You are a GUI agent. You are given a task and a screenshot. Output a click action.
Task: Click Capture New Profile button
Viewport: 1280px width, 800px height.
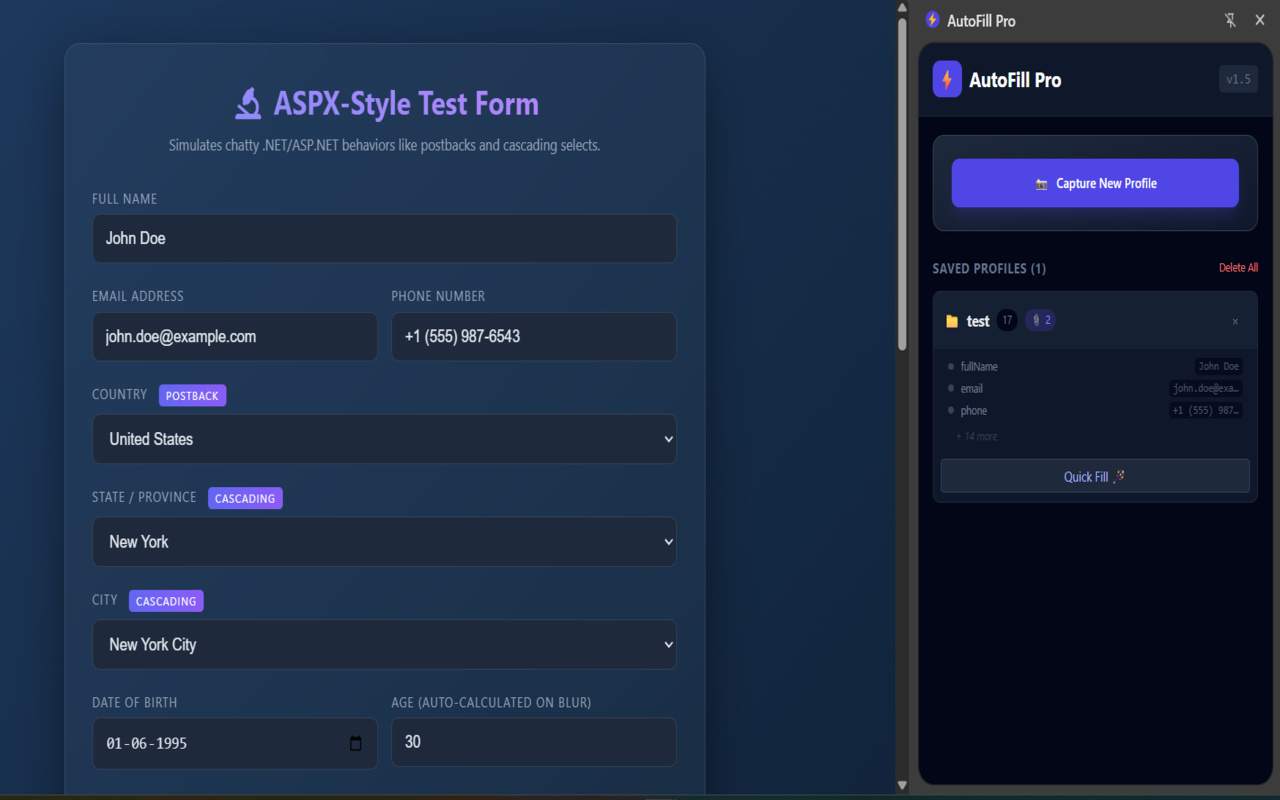[x=1095, y=183]
